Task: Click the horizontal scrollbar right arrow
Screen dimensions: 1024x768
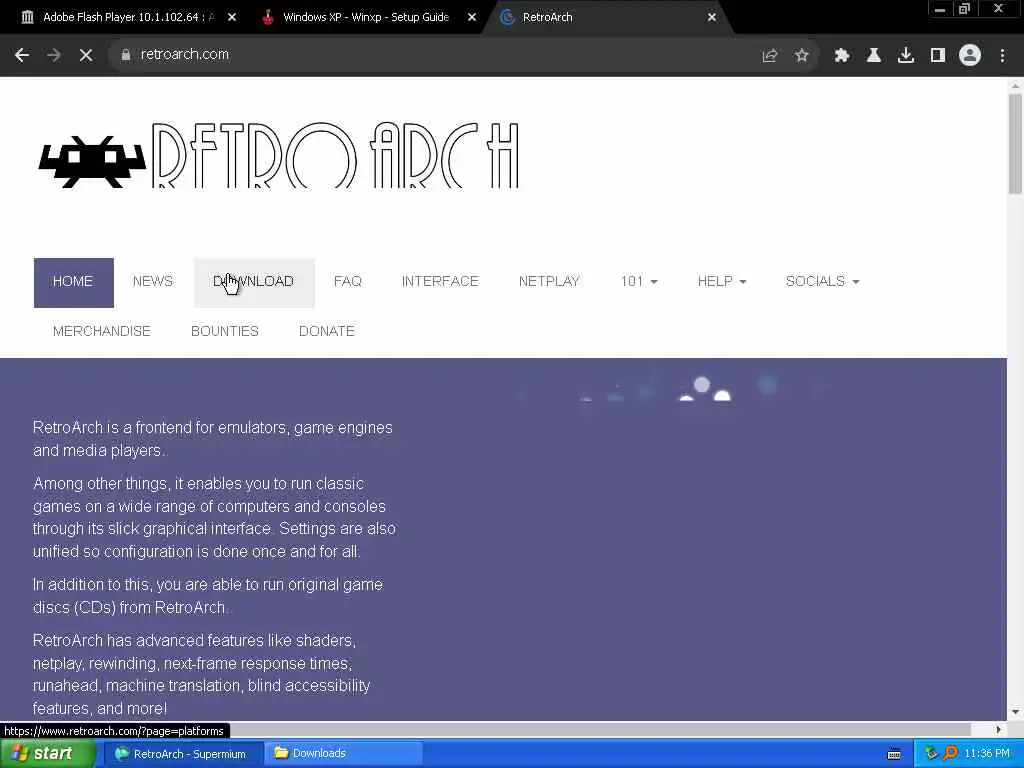Action: pos(999,729)
